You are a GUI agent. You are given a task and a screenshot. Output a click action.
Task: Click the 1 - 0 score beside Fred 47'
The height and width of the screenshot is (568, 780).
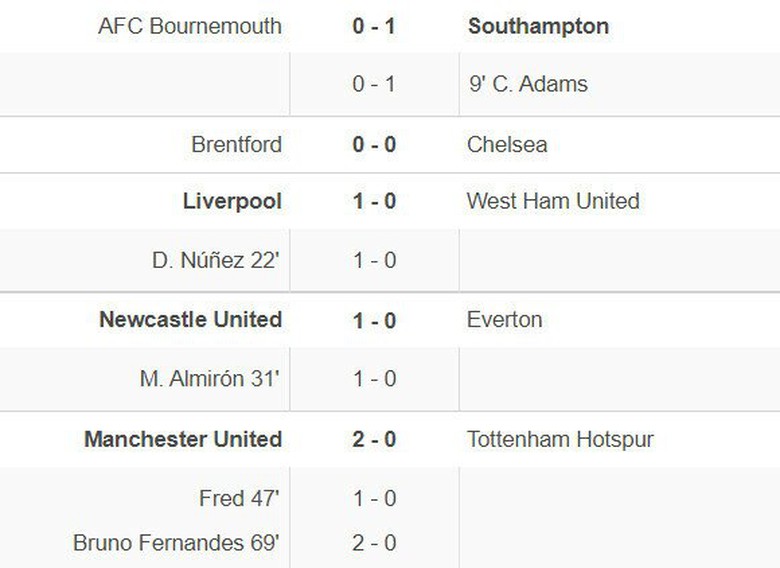tap(374, 498)
